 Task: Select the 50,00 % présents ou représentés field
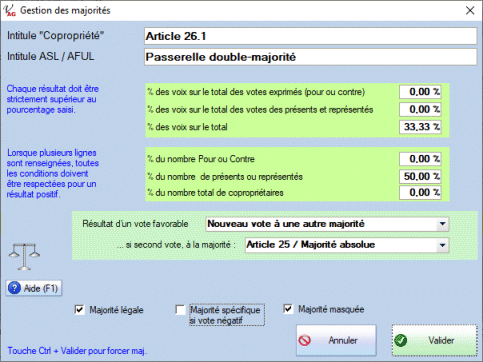[x=420, y=176]
